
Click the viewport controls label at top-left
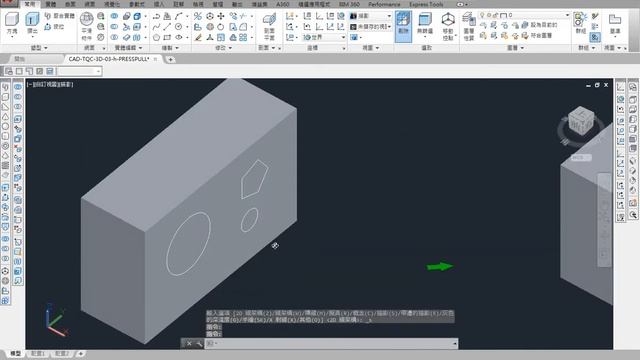pos(50,84)
